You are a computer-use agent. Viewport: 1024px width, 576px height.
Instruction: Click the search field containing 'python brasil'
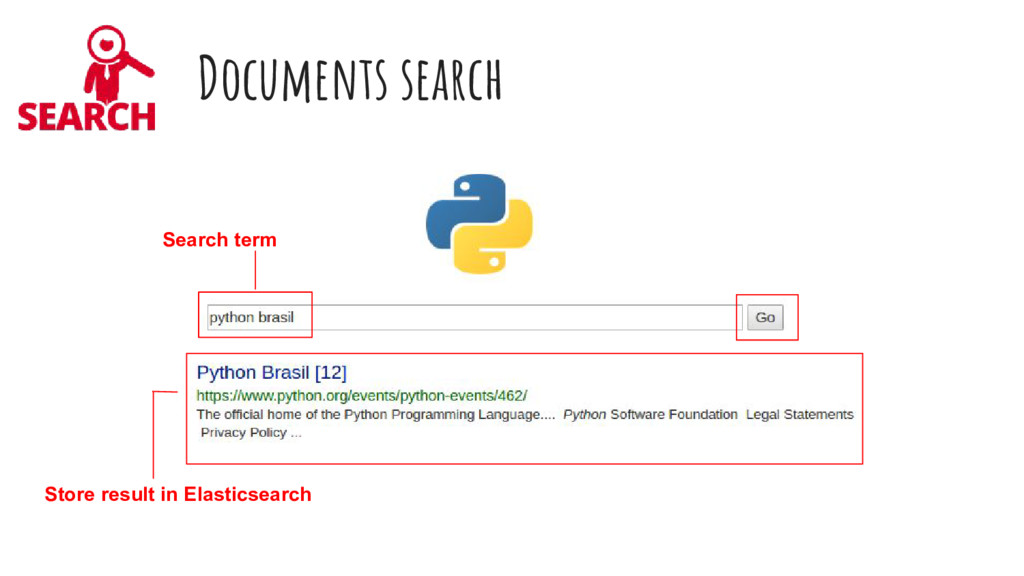point(475,317)
